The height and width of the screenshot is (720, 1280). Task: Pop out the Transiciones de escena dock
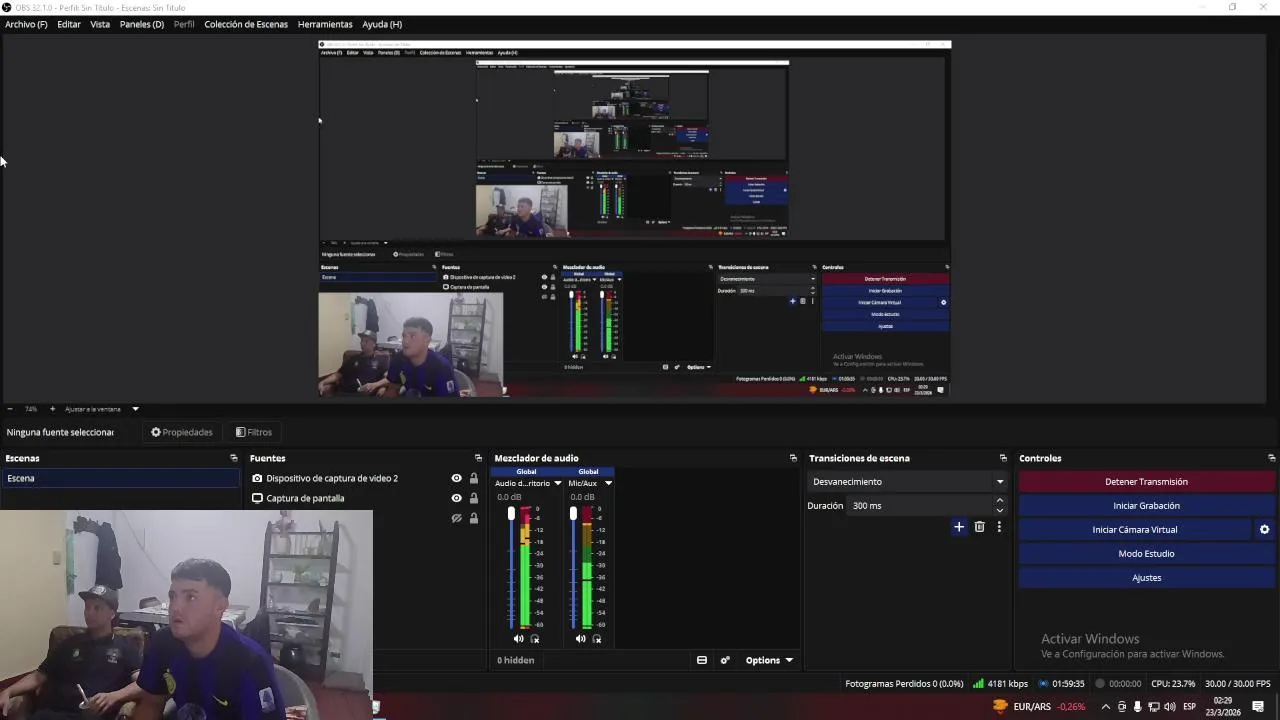pos(1003,458)
